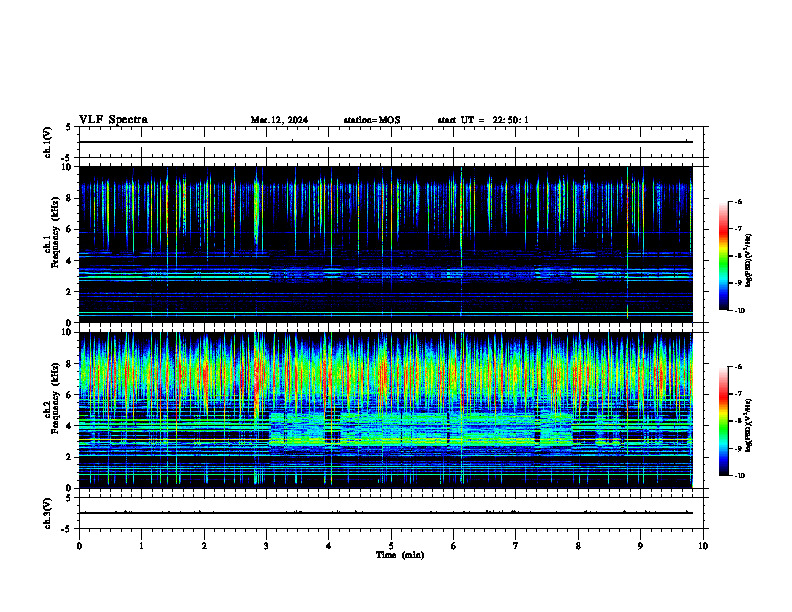
Task: Click time axis tick label "9"
Action: coord(640,546)
